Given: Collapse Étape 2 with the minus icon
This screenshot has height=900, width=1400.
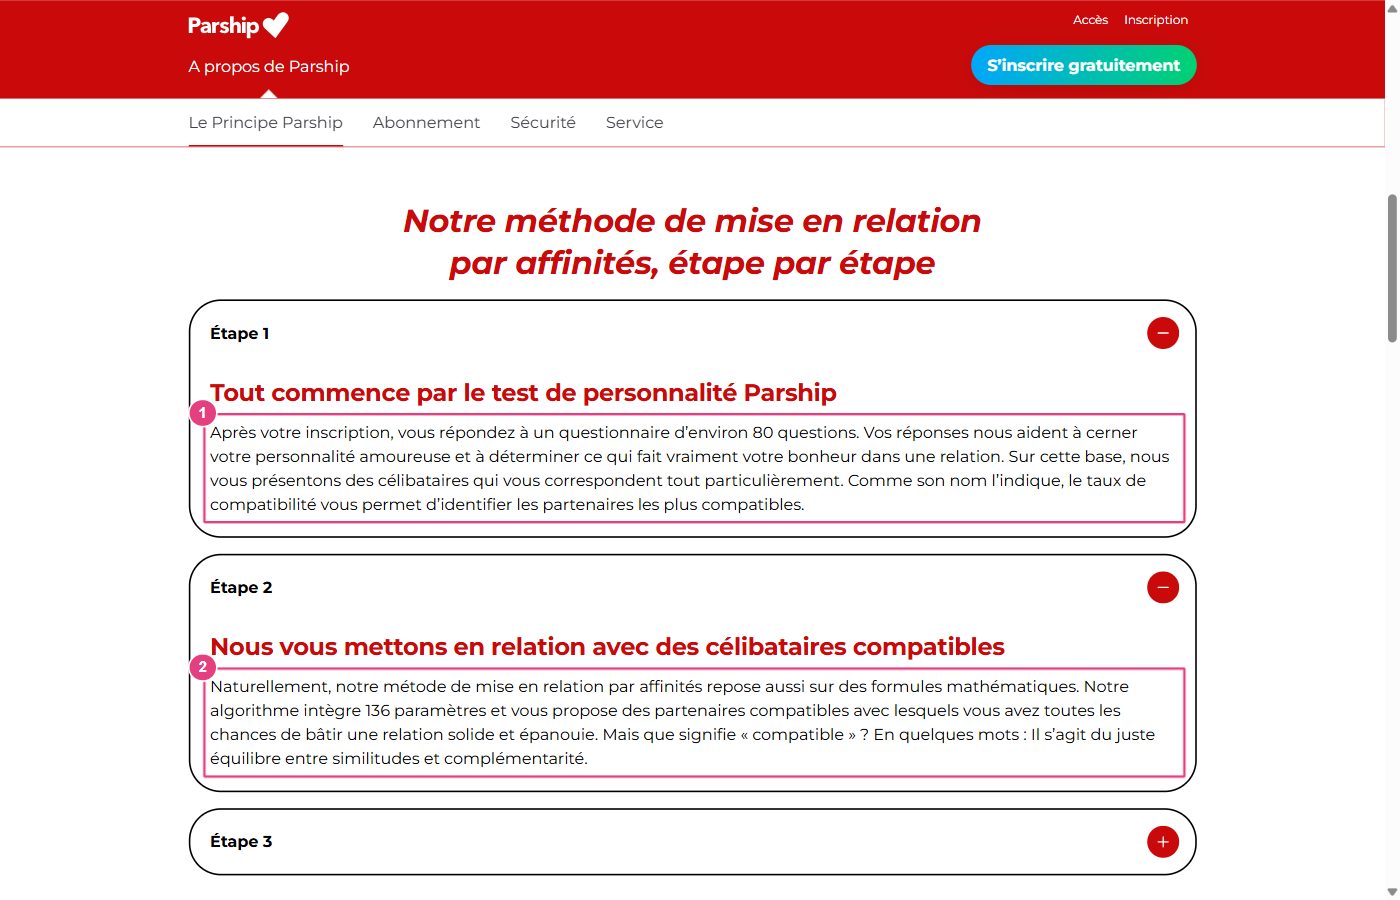Looking at the screenshot, I should coord(1162,587).
